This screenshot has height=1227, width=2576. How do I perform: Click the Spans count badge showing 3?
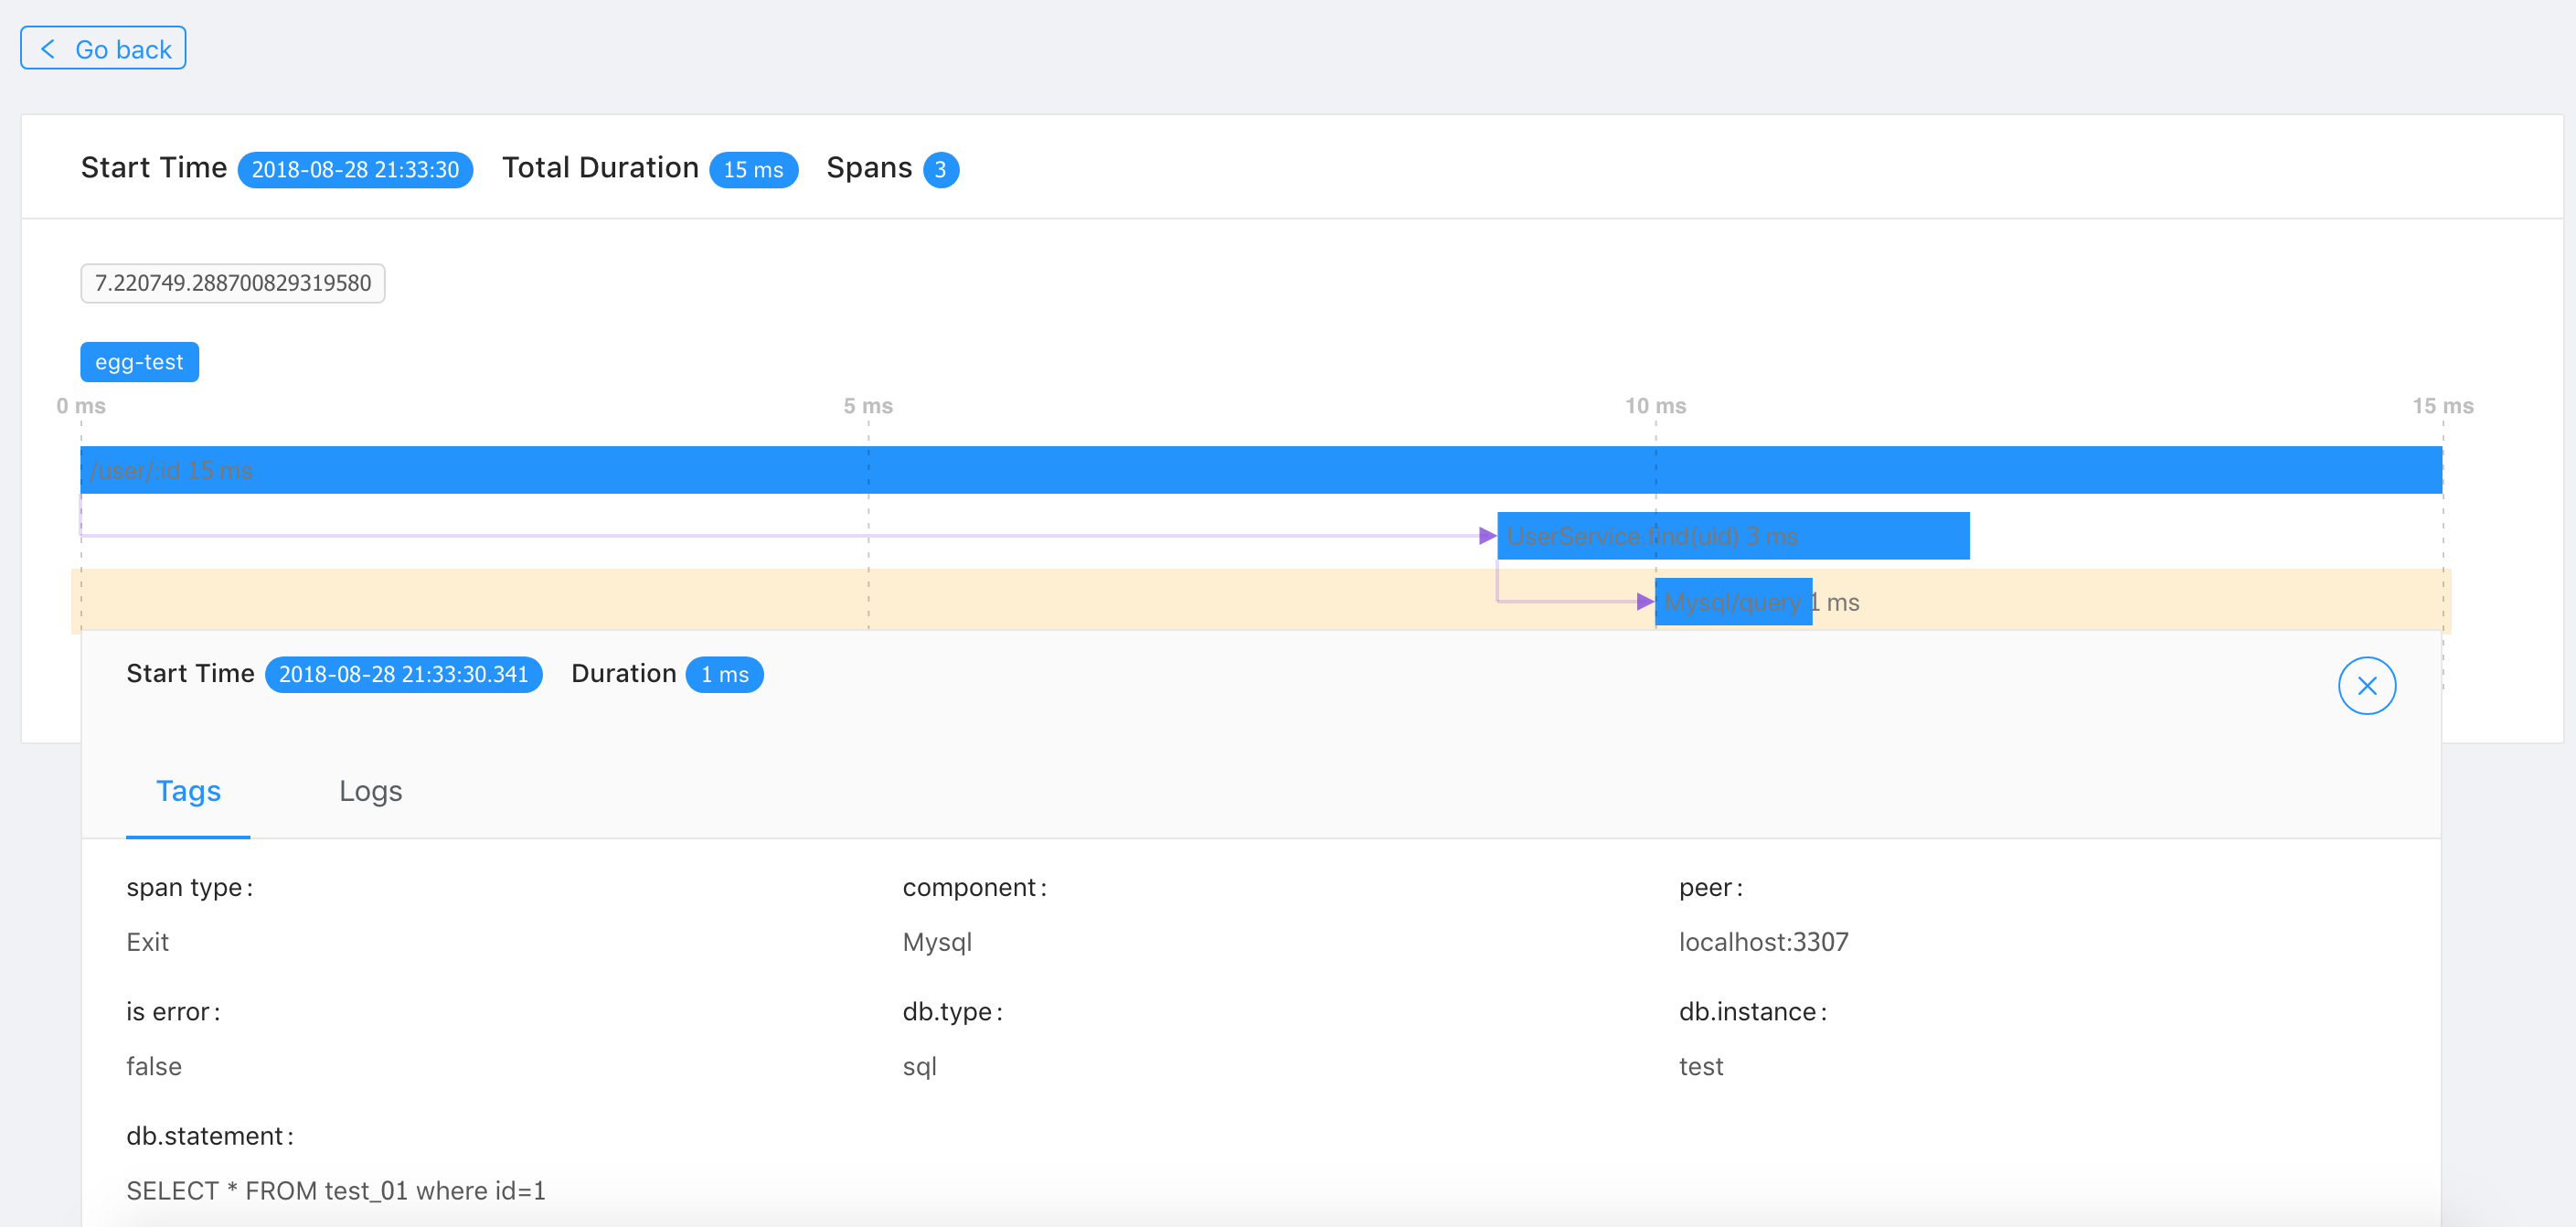942,167
